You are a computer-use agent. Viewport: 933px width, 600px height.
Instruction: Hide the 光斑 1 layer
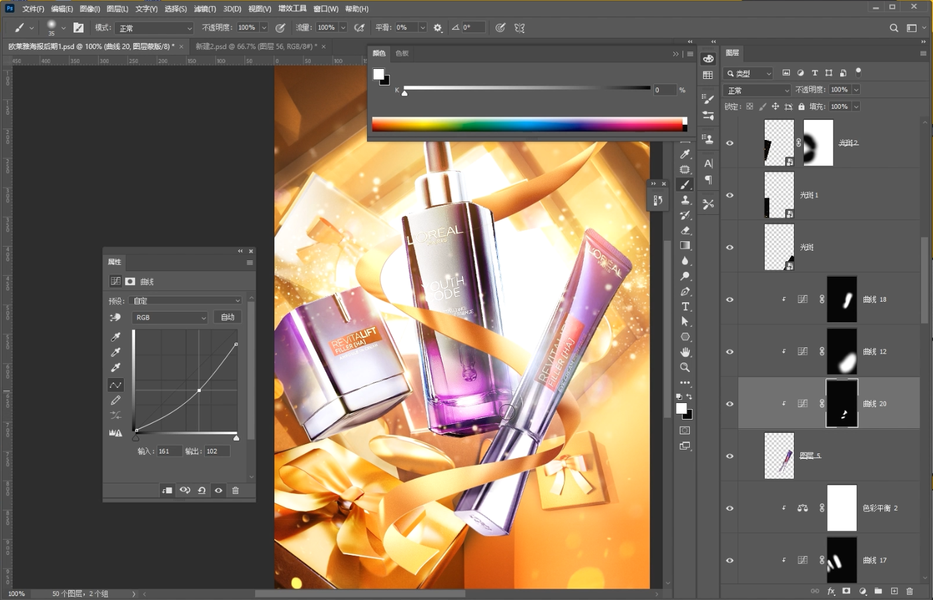(x=730, y=195)
